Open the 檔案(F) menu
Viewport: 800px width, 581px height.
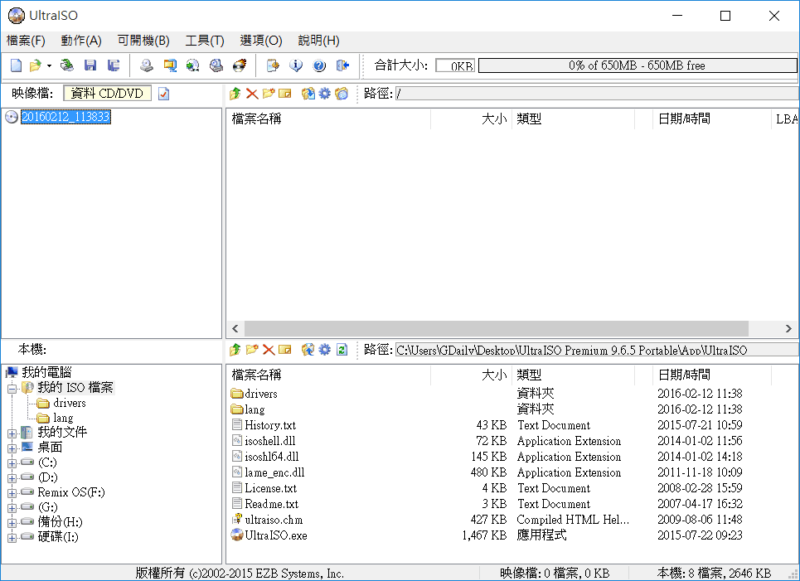click(26, 40)
